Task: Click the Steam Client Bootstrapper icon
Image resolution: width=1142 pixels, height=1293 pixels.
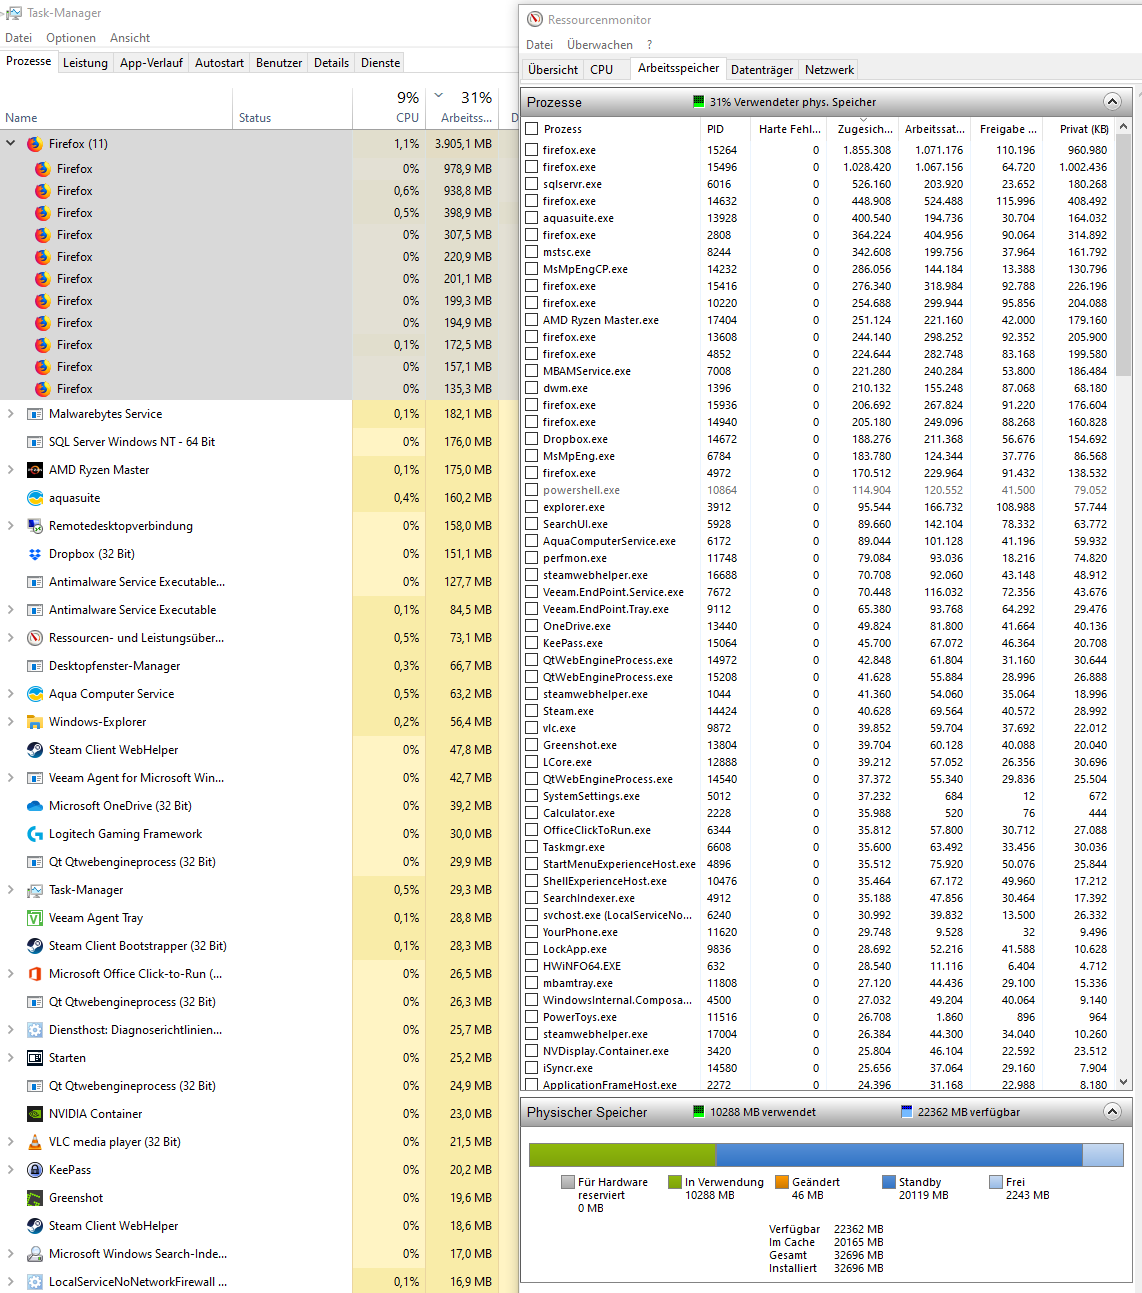Action: [x=35, y=946]
